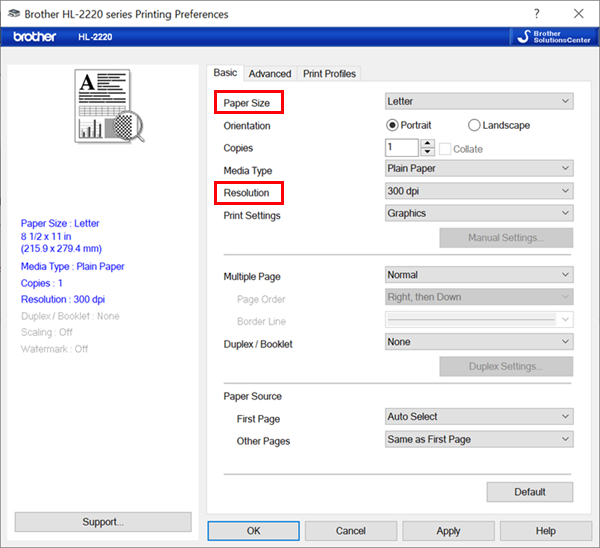Click the HL-2220 model name in the banner
This screenshot has height=548, width=600.
[x=95, y=37]
